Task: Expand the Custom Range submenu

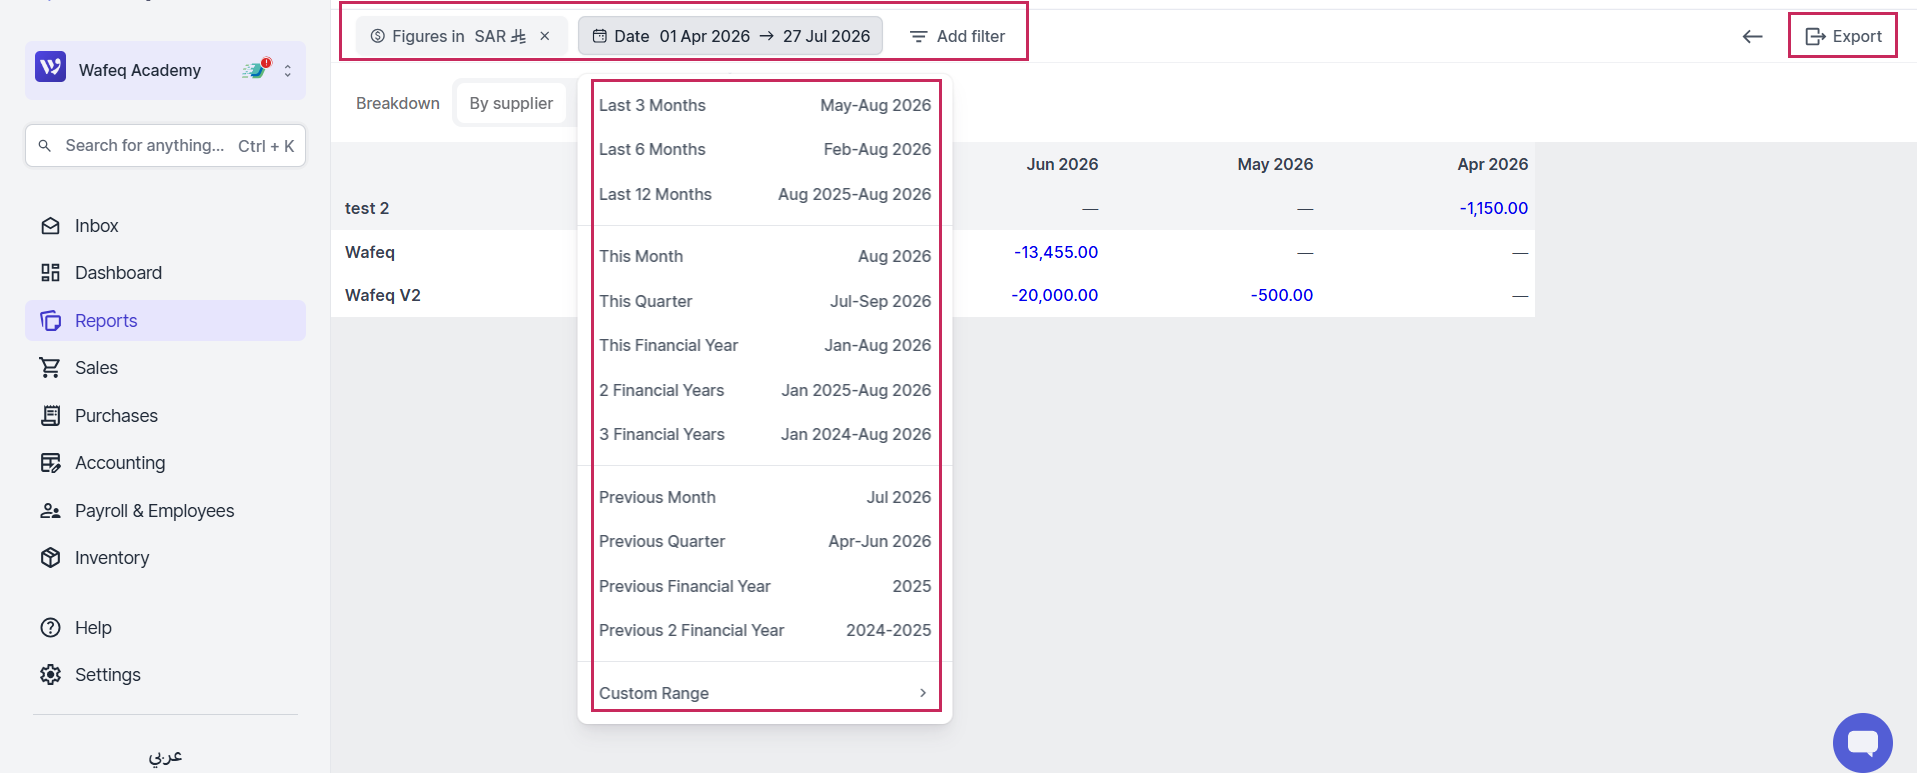Action: (765, 693)
